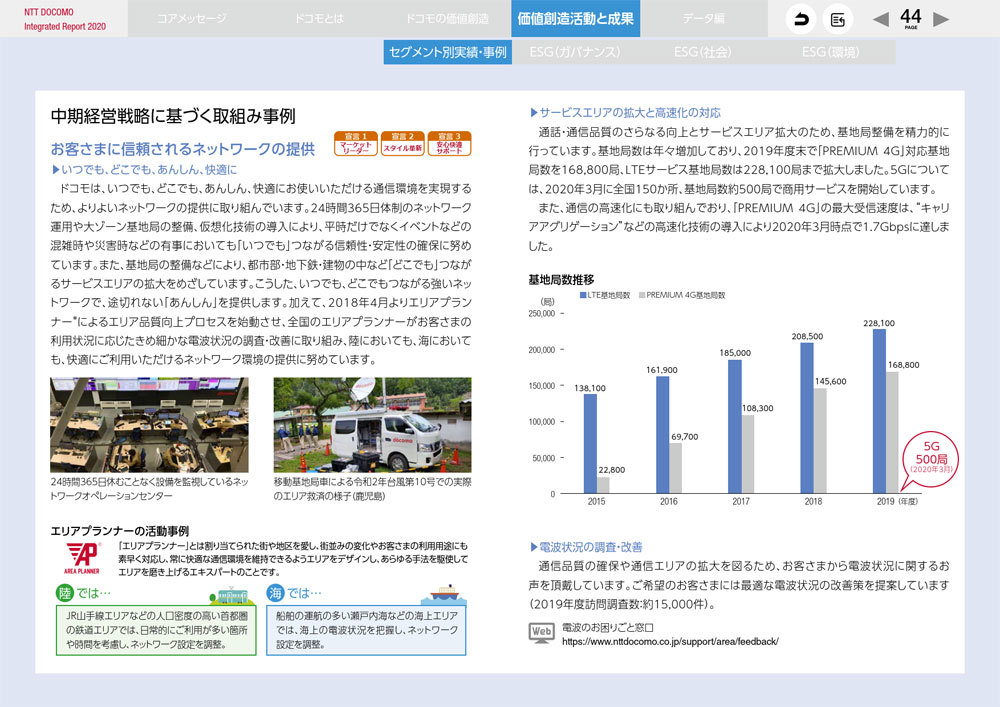Click the network operation center photo

(149, 424)
